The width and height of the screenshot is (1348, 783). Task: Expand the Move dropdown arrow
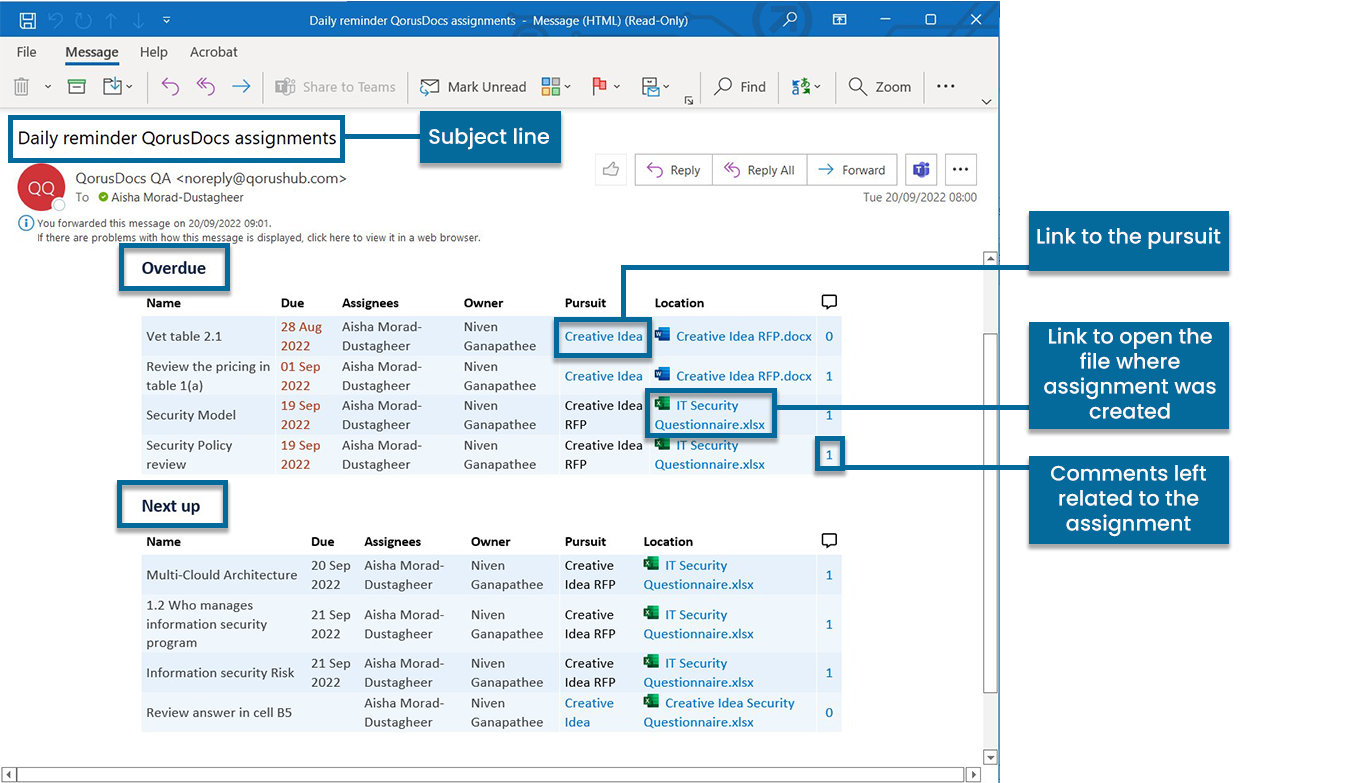pos(131,87)
